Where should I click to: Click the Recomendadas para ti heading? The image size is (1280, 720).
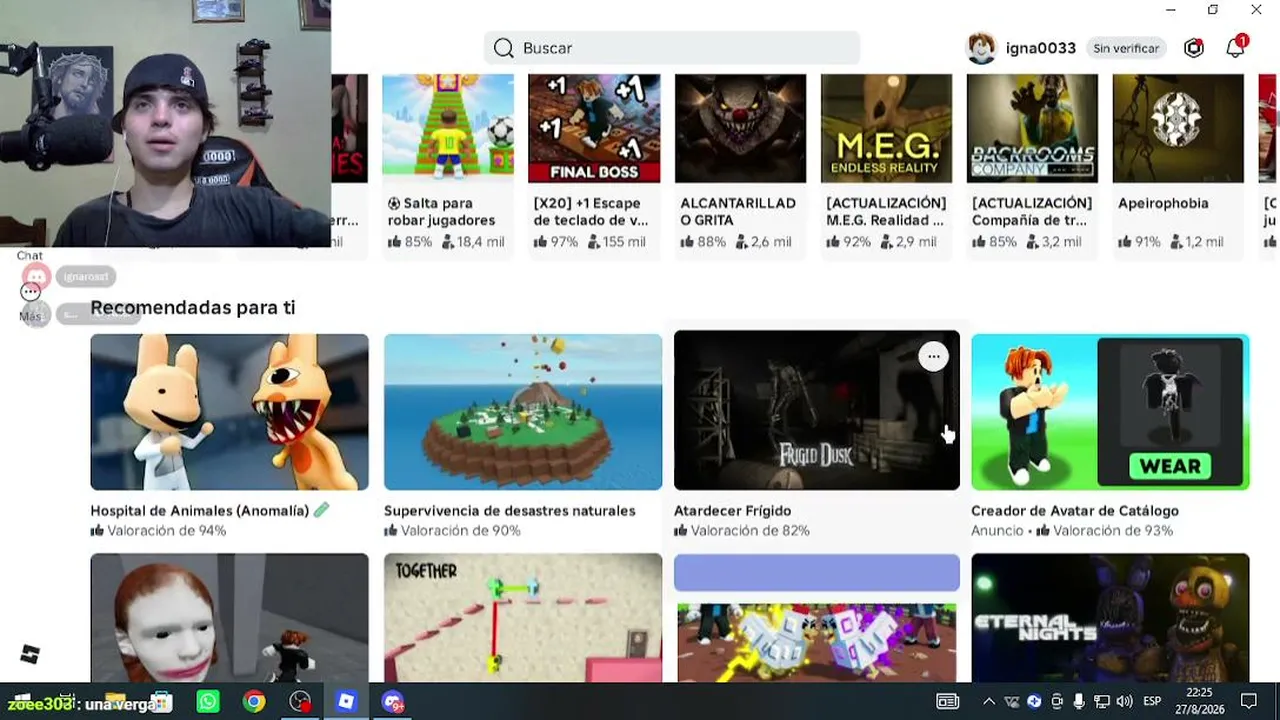coord(193,308)
